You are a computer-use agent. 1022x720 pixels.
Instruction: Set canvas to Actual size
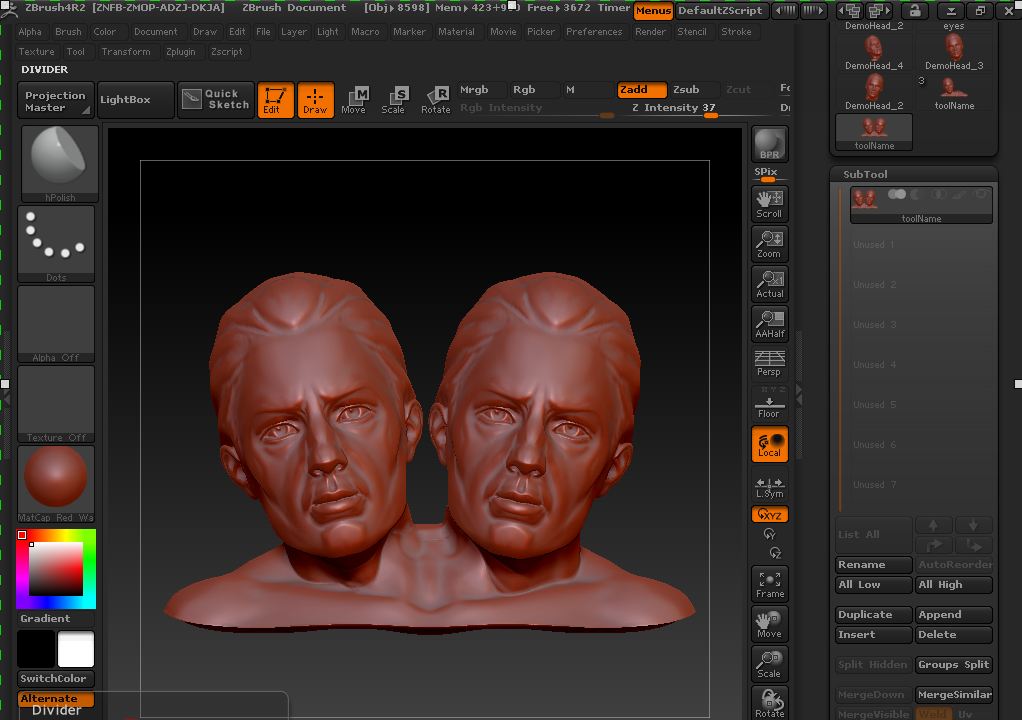(x=769, y=283)
